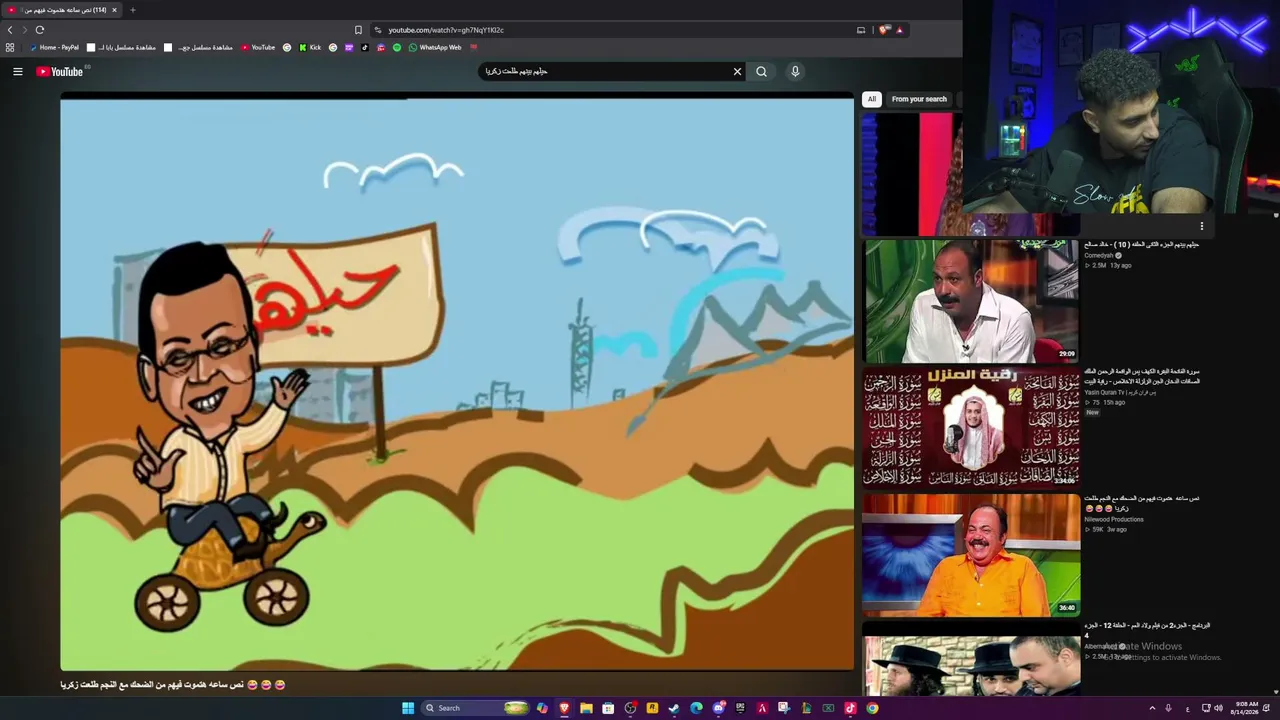Open Google Chrome from the taskbar

pos(872,708)
